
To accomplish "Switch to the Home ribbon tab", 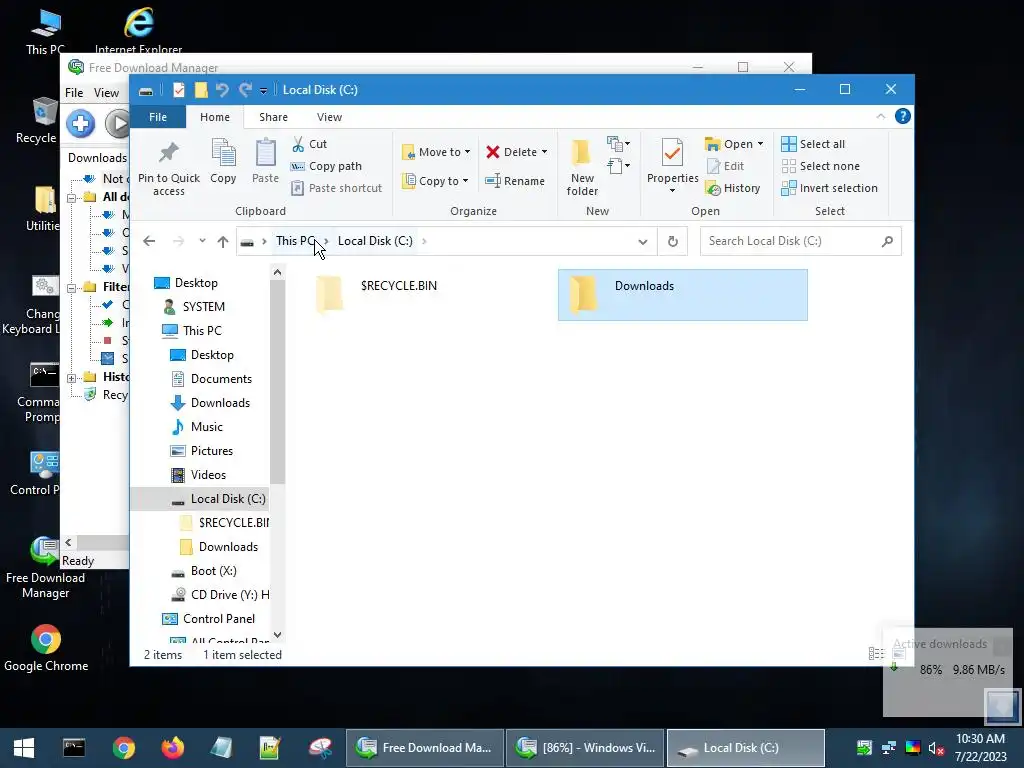I will pos(215,117).
